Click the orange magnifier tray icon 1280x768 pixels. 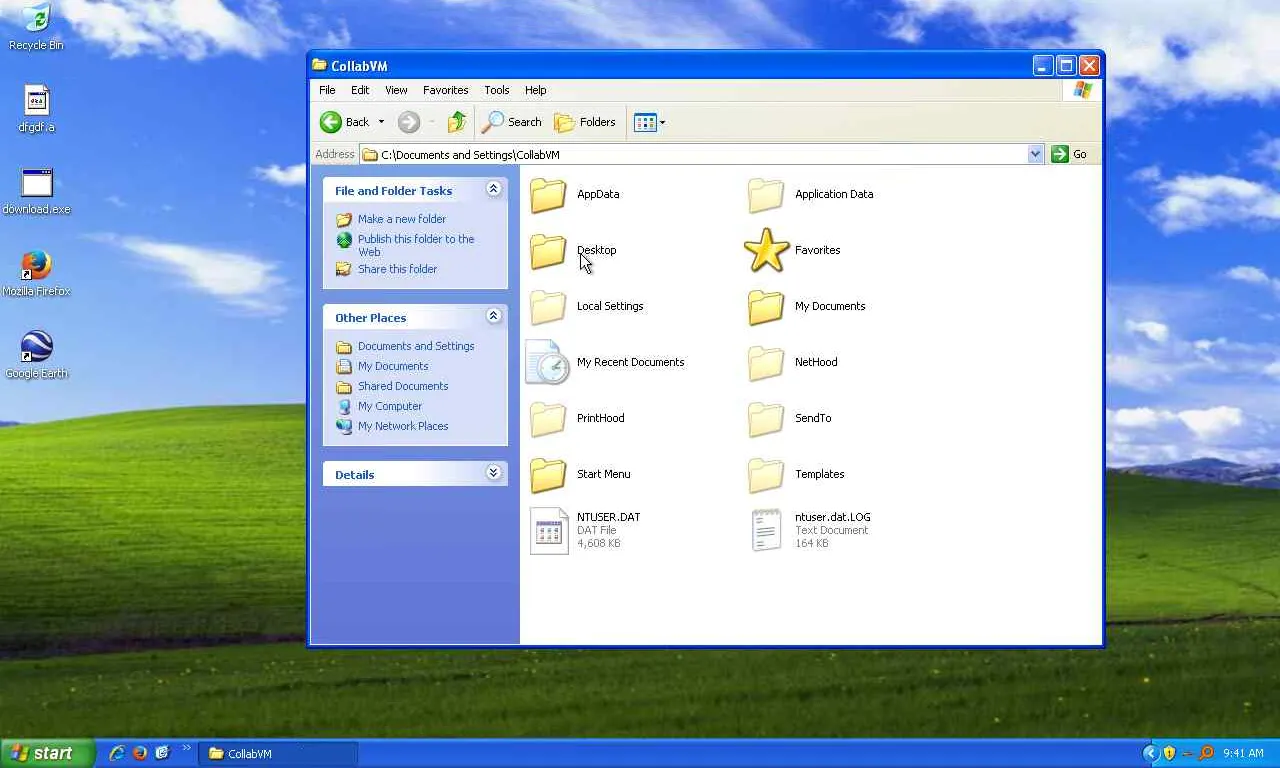tap(1206, 753)
